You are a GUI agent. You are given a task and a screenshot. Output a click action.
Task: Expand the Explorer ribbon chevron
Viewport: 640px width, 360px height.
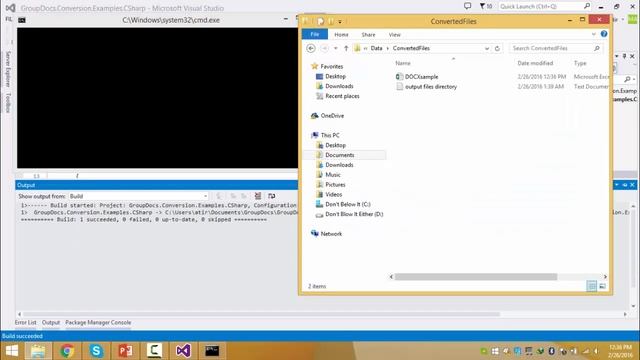[x=594, y=34]
